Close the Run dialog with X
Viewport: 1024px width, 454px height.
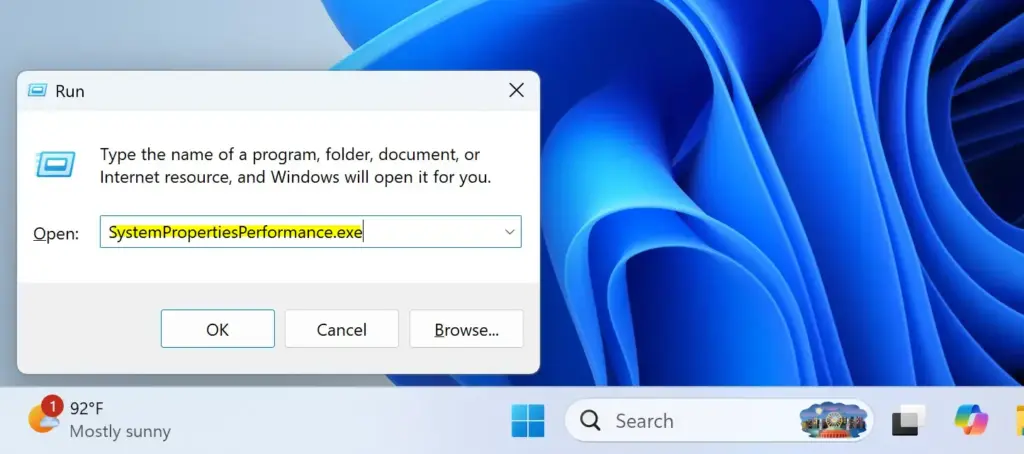click(x=517, y=91)
